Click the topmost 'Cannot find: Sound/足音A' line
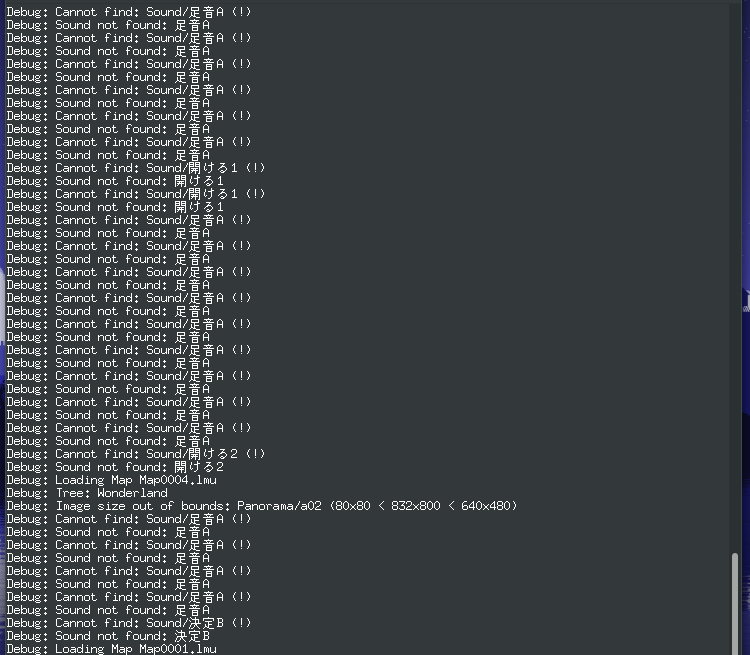The width and height of the screenshot is (750, 655). click(129, 11)
